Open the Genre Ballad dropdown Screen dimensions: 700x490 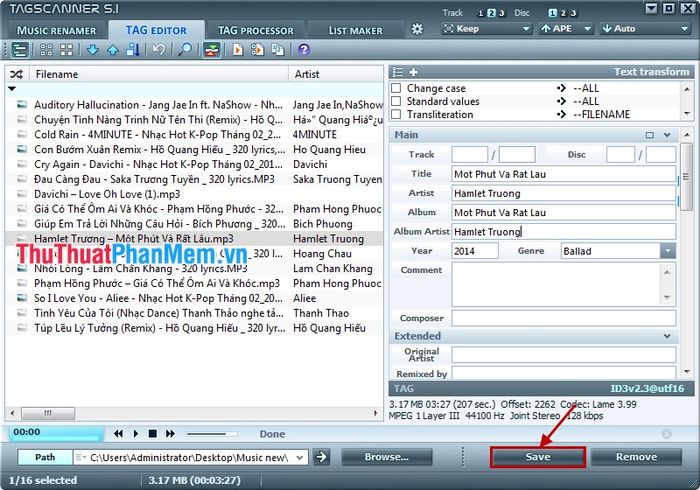click(667, 251)
